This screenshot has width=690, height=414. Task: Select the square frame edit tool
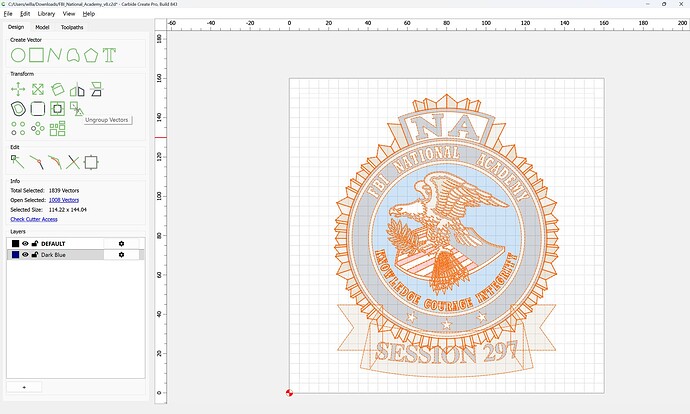tap(91, 162)
